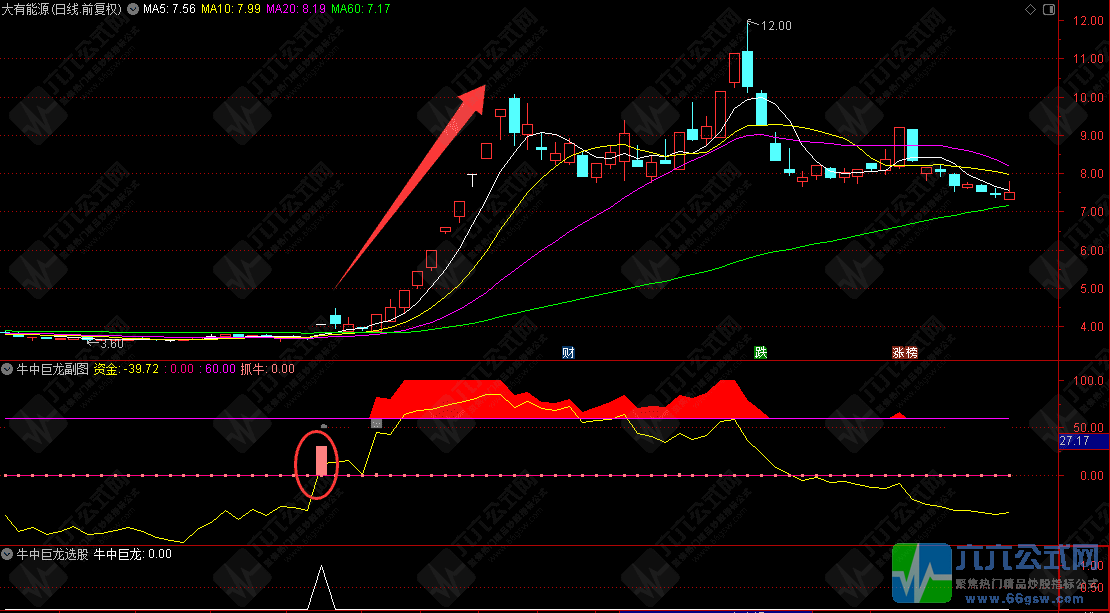Click the white T marker on chart

(472, 180)
